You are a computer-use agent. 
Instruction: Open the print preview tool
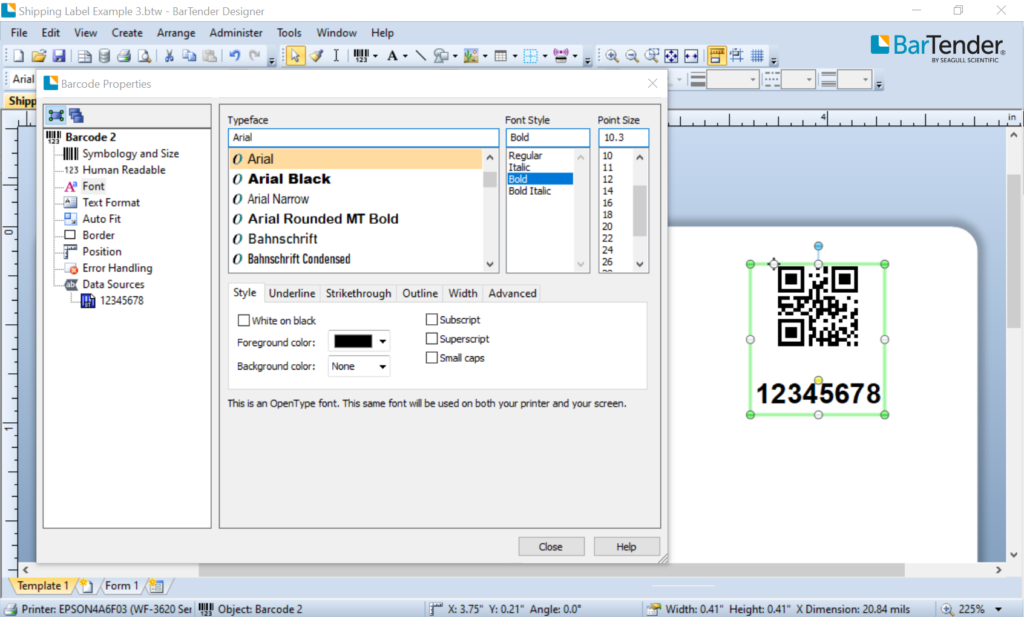144,57
